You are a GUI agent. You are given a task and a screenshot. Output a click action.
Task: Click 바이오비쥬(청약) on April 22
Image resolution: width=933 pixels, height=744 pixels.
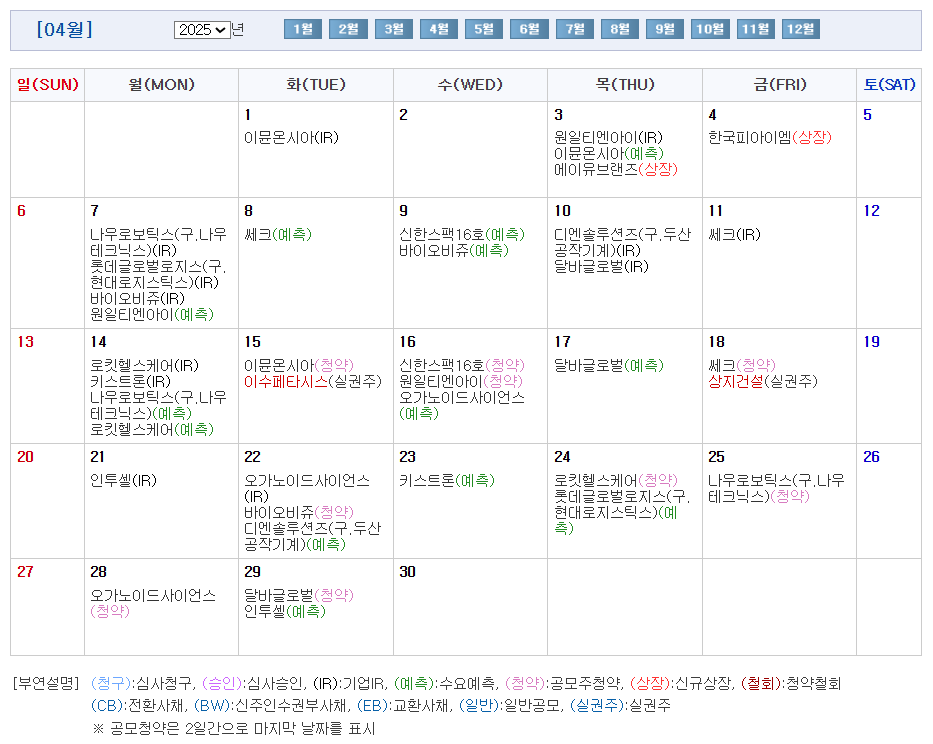[x=299, y=512]
